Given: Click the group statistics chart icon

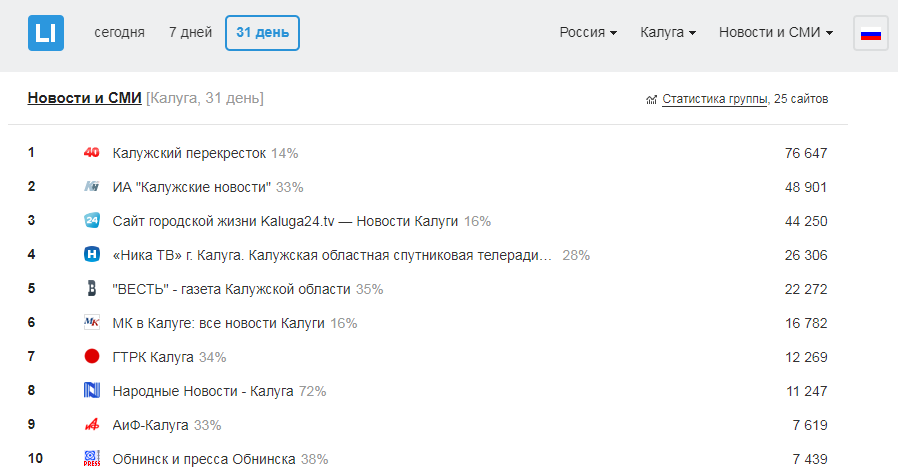Looking at the screenshot, I should tap(652, 100).
